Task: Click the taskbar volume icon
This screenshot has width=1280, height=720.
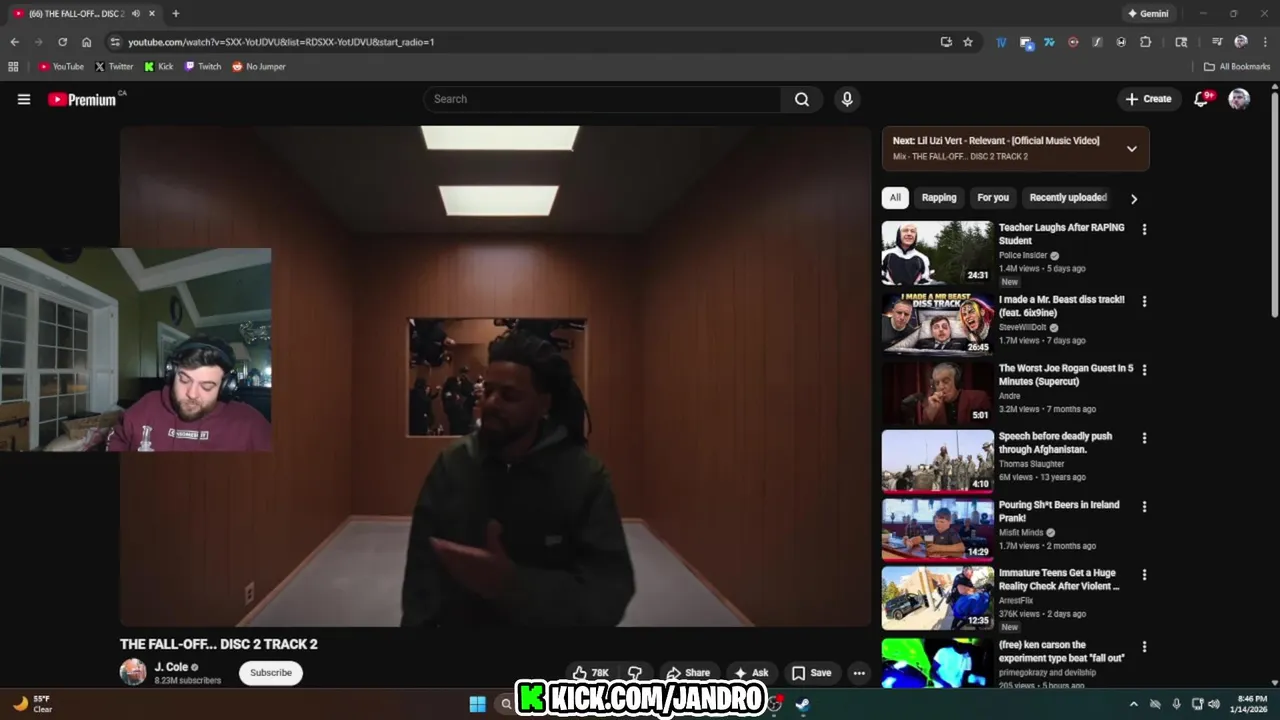Action: [1214, 704]
